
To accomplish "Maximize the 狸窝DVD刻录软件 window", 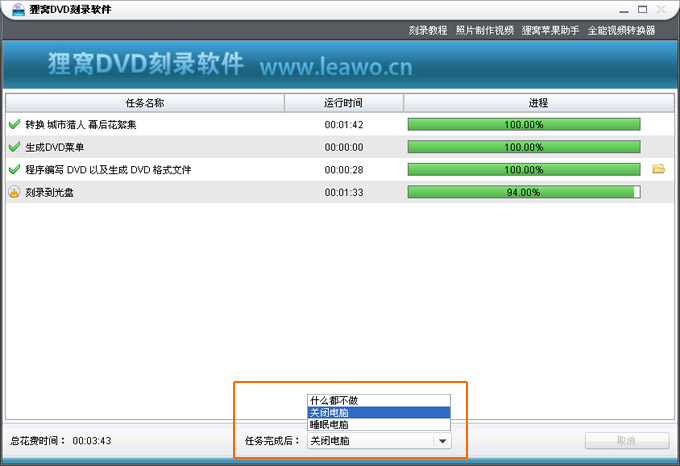I will 642,10.
